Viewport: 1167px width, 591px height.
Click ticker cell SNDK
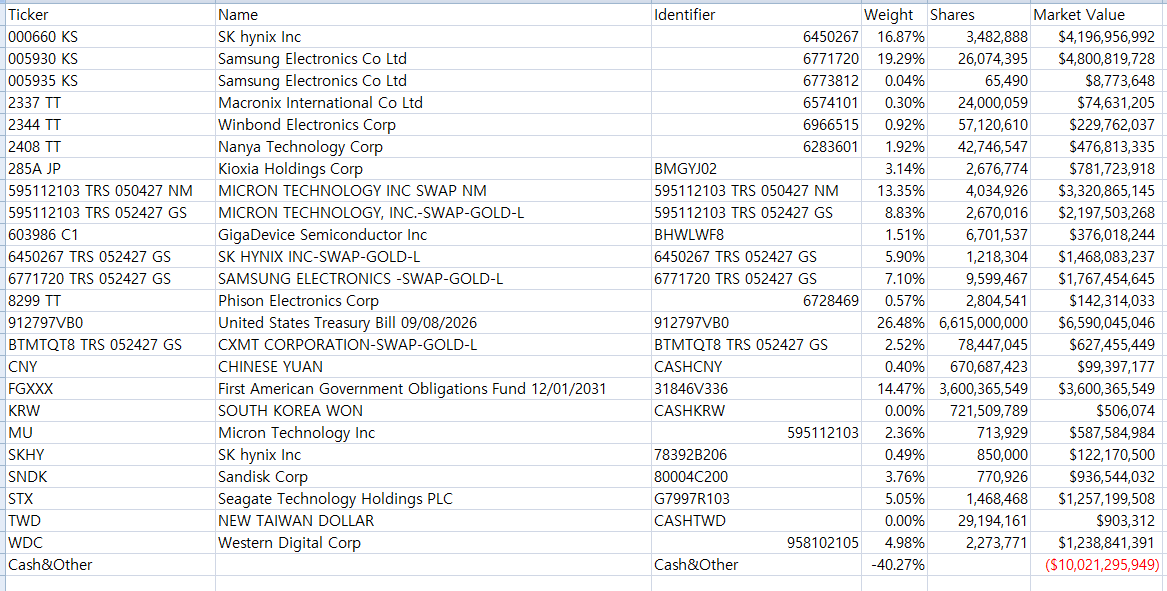(x=110, y=476)
